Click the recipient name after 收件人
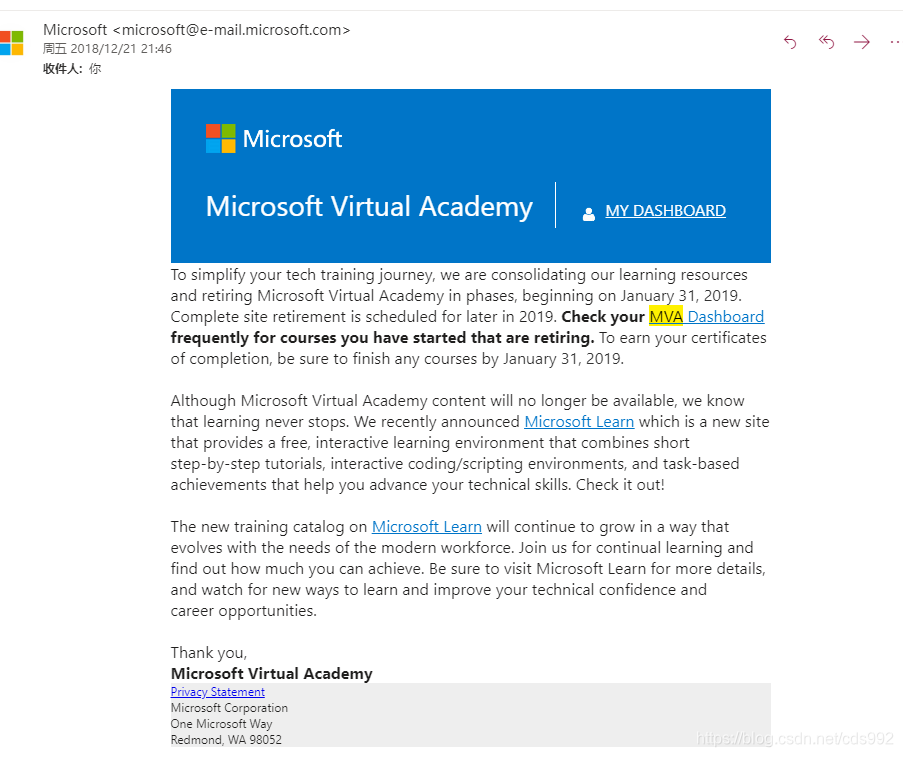 tap(95, 69)
